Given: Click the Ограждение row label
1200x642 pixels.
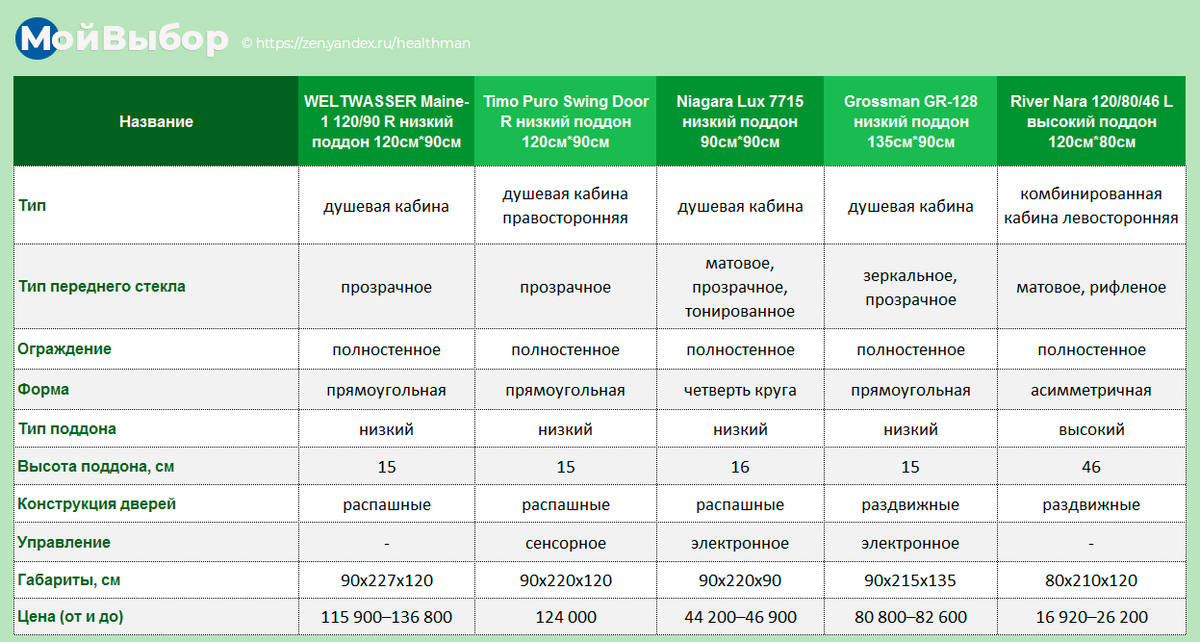Looking at the screenshot, I should coord(64,349).
